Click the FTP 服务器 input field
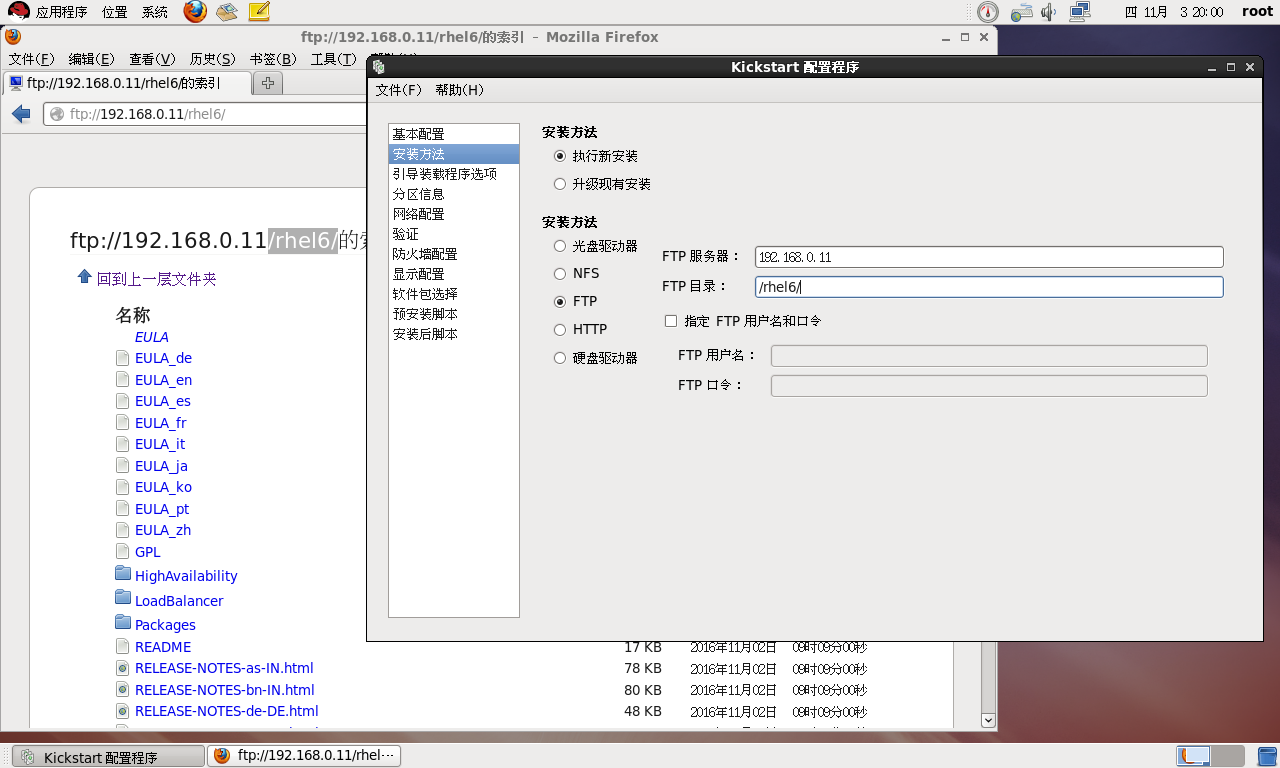Image resolution: width=1280 pixels, height=768 pixels. (x=989, y=257)
